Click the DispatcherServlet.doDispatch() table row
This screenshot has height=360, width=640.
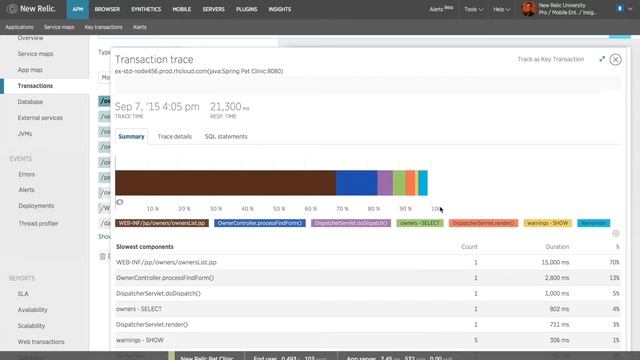(x=368, y=293)
